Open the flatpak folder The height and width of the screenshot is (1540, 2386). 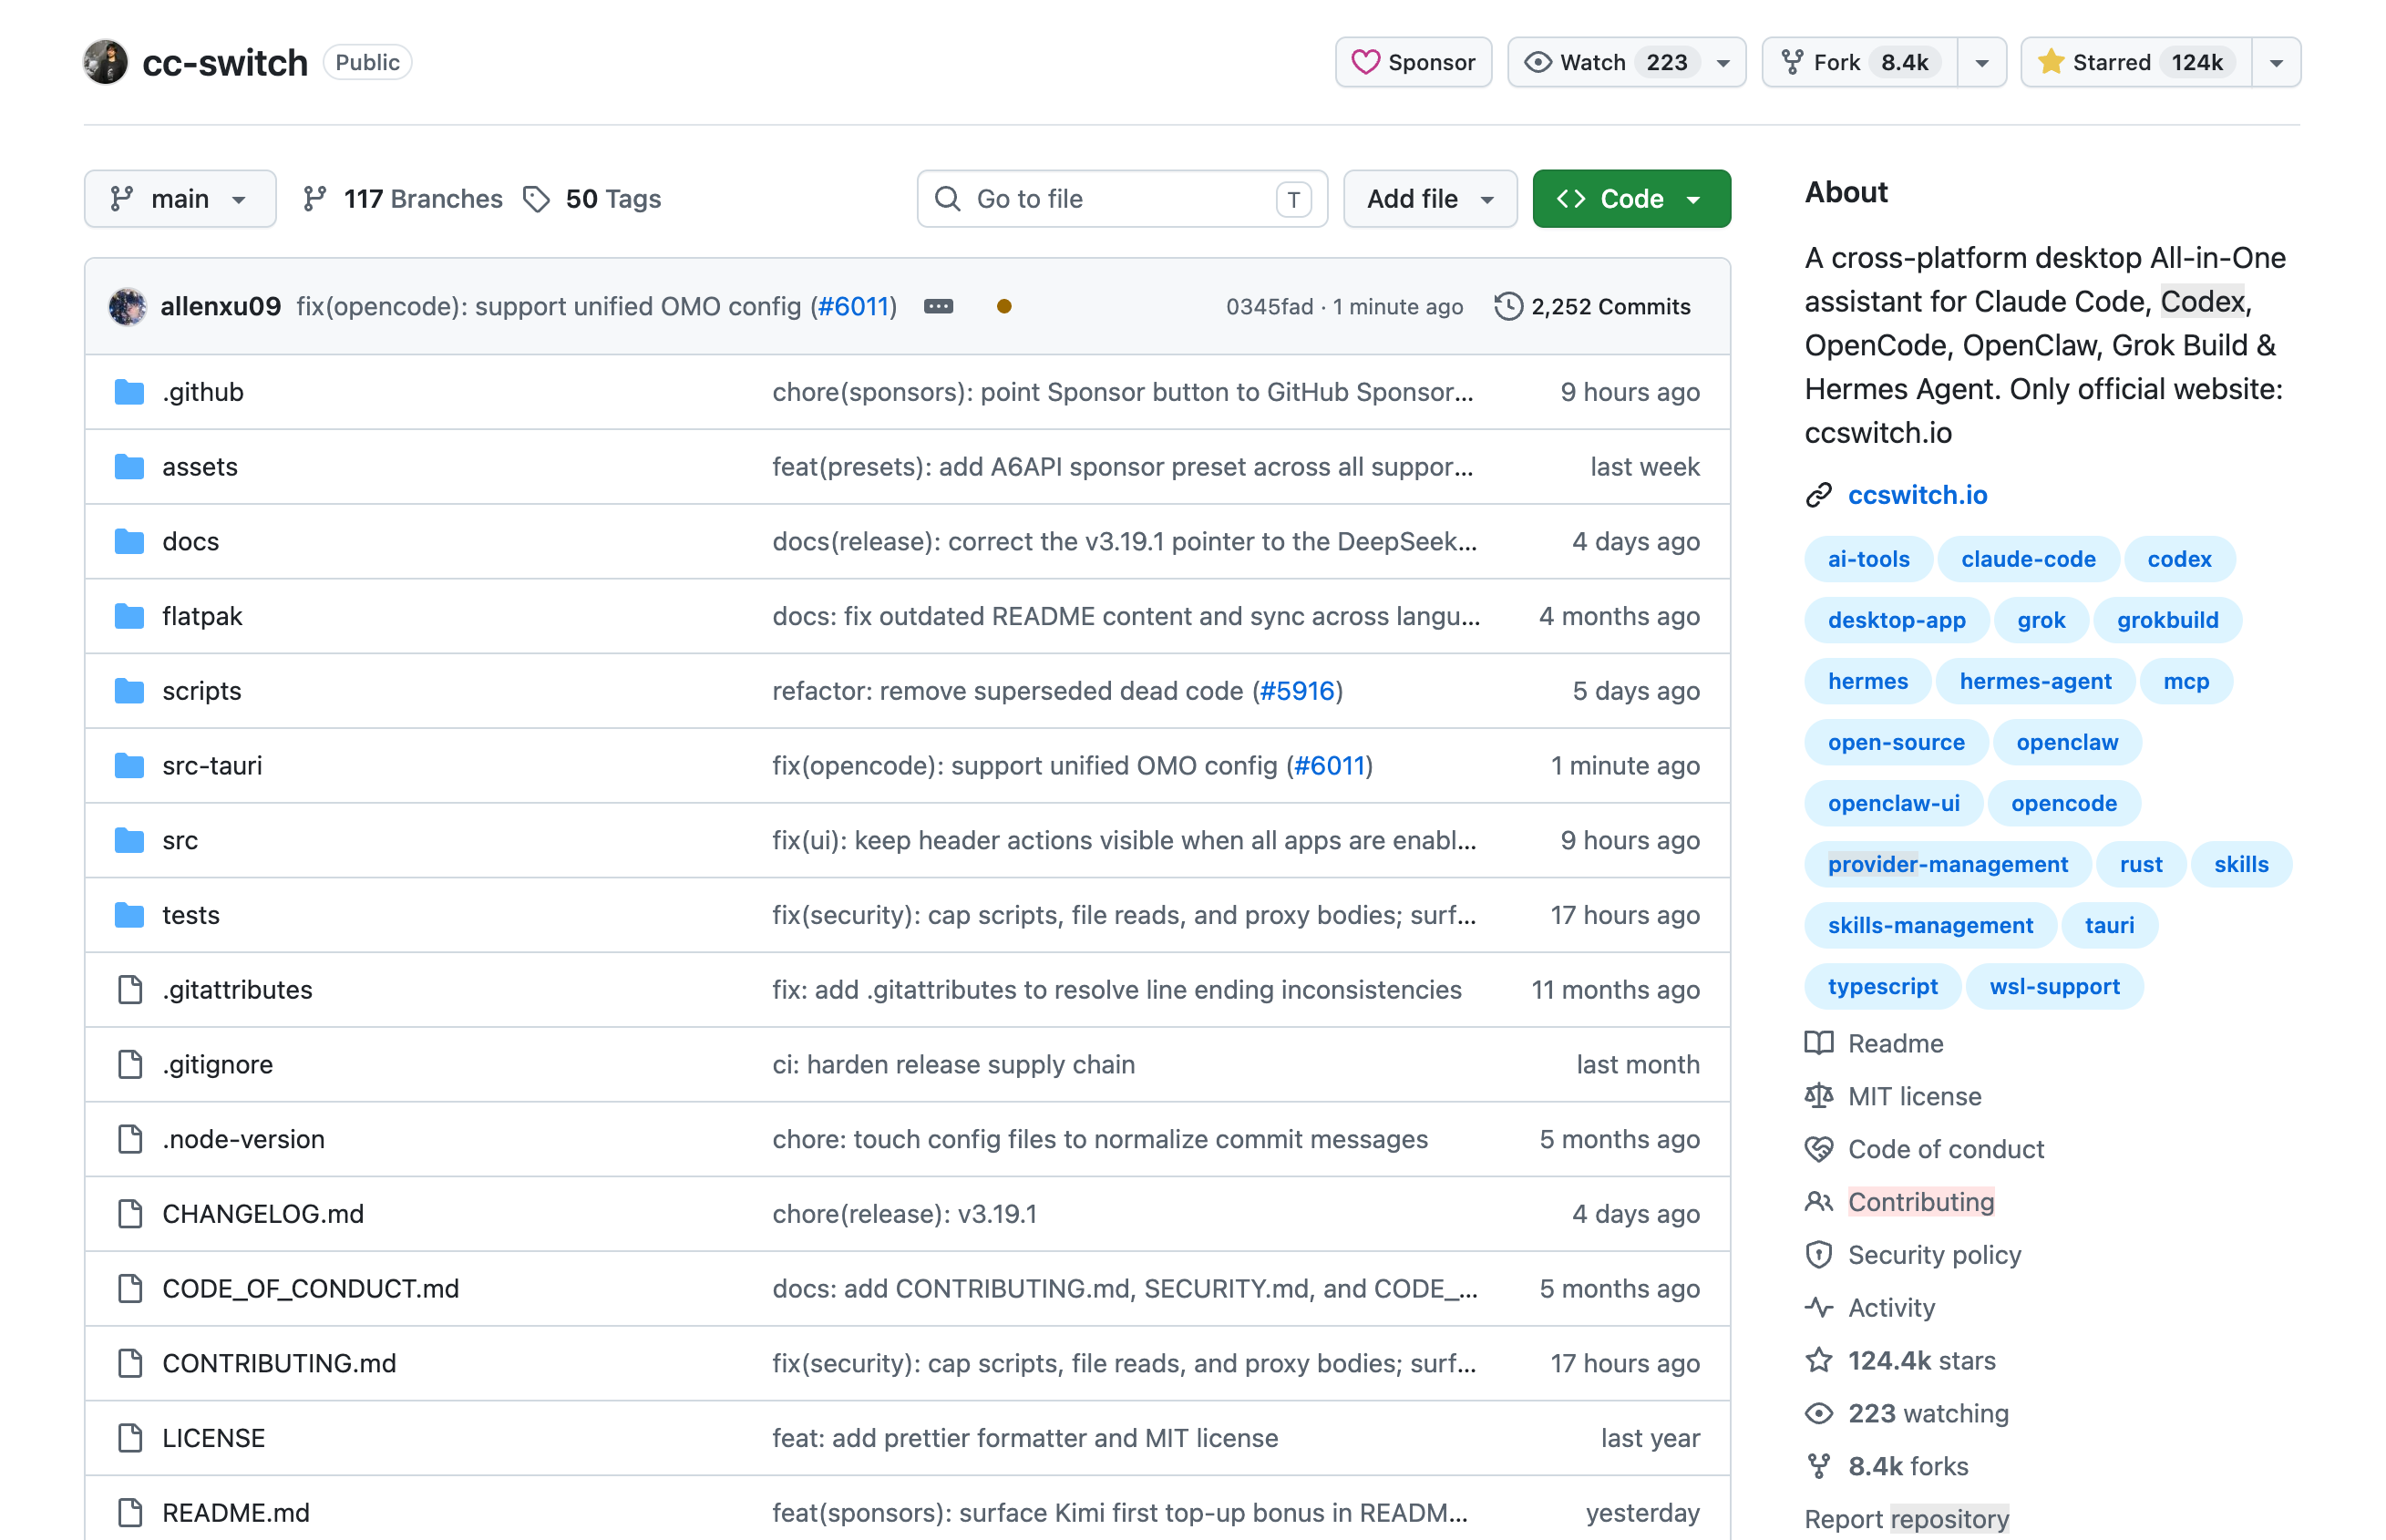pos(202,616)
